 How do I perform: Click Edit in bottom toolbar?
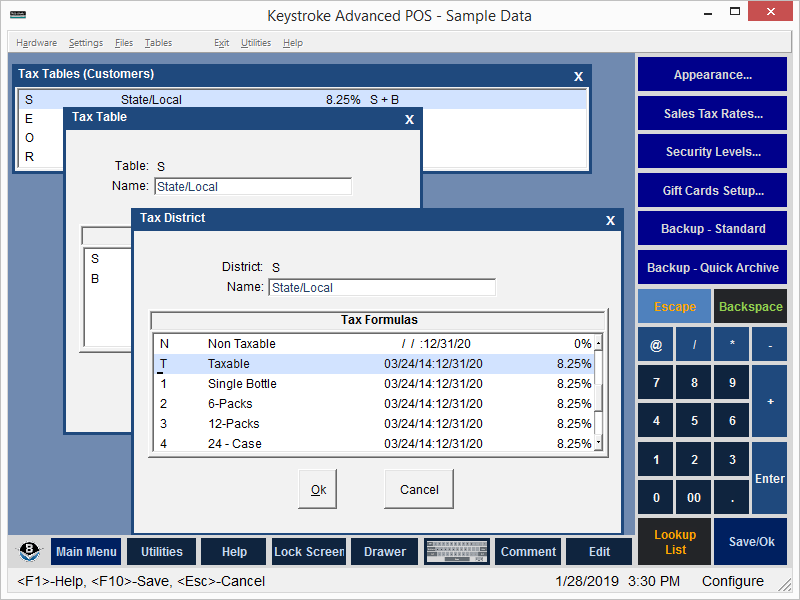click(599, 552)
